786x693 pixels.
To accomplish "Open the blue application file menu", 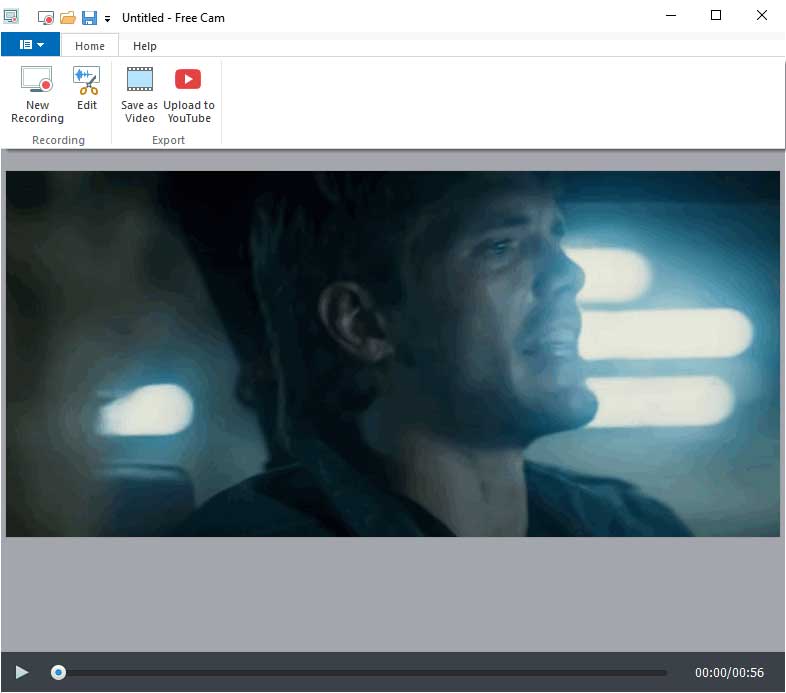I will click(31, 45).
